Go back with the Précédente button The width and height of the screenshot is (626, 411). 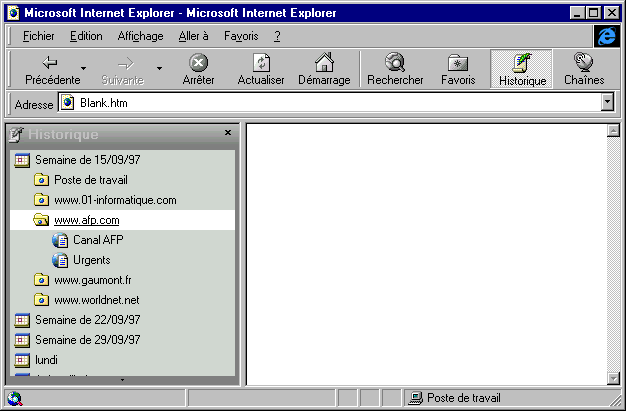click(52, 69)
